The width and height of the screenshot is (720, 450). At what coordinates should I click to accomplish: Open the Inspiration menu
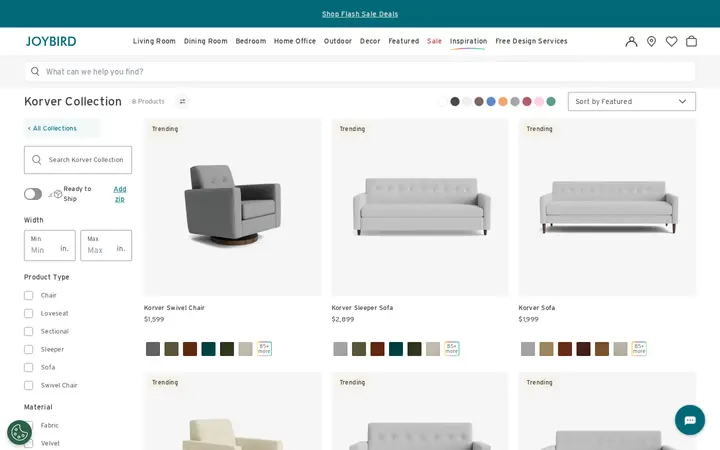468,41
